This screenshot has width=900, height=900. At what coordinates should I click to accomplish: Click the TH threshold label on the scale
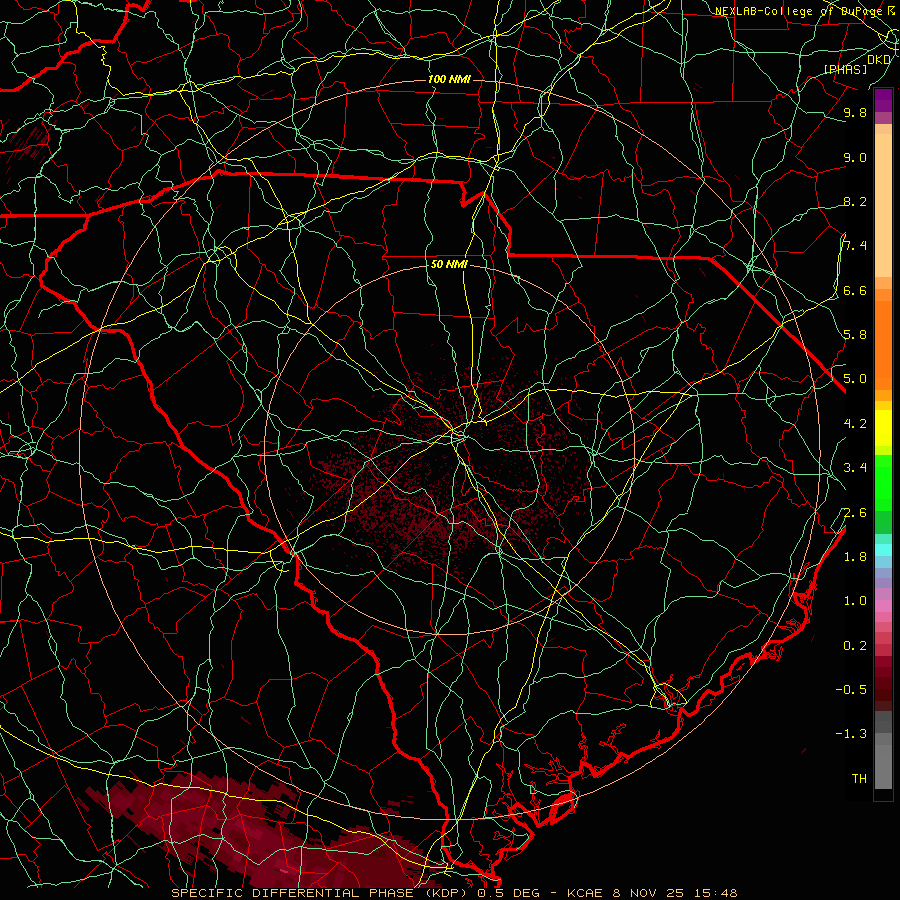pyautogui.click(x=859, y=779)
